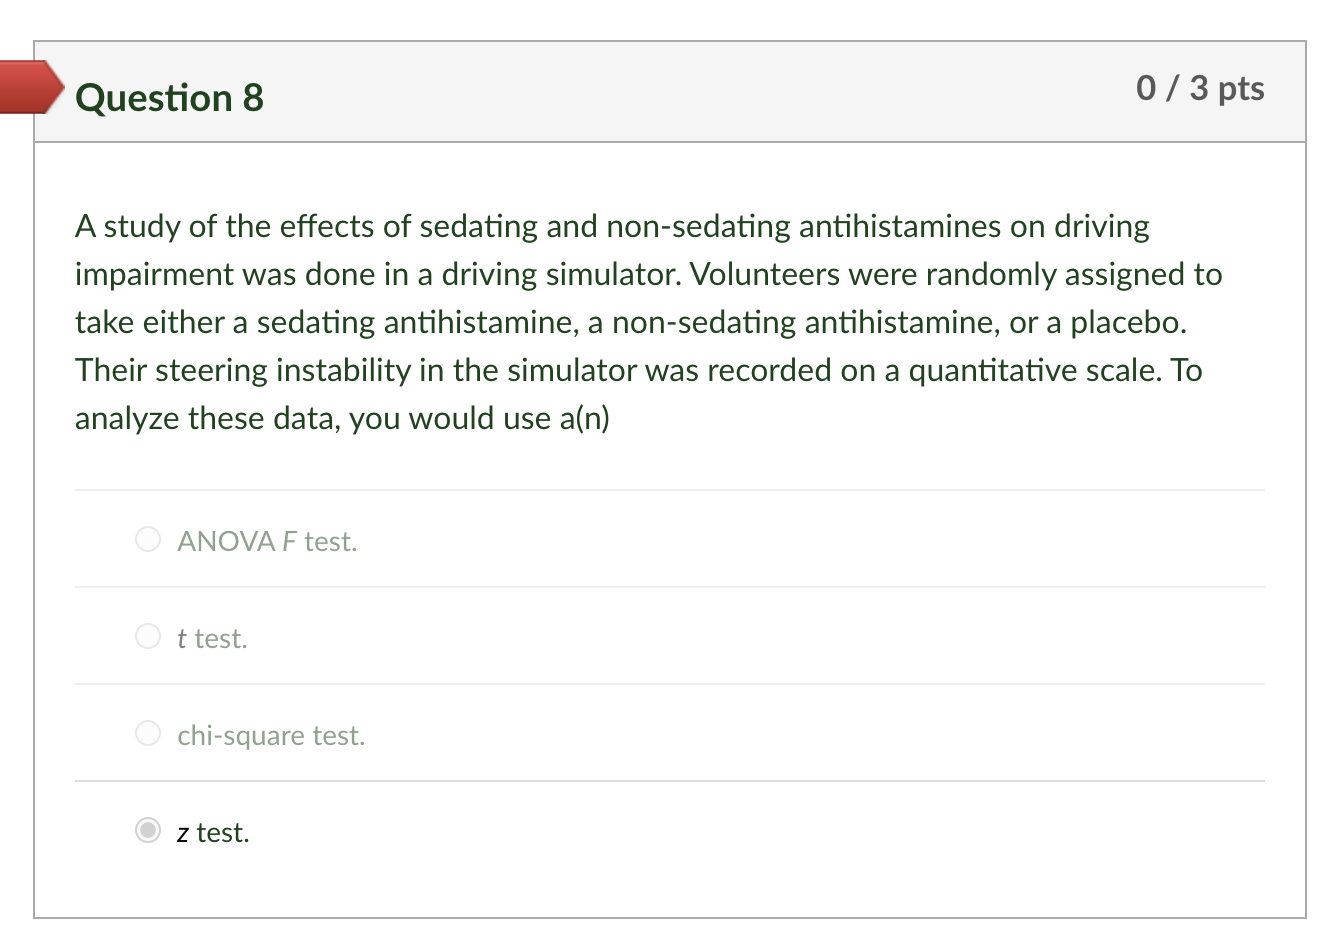Select the t test radio button

(147, 636)
